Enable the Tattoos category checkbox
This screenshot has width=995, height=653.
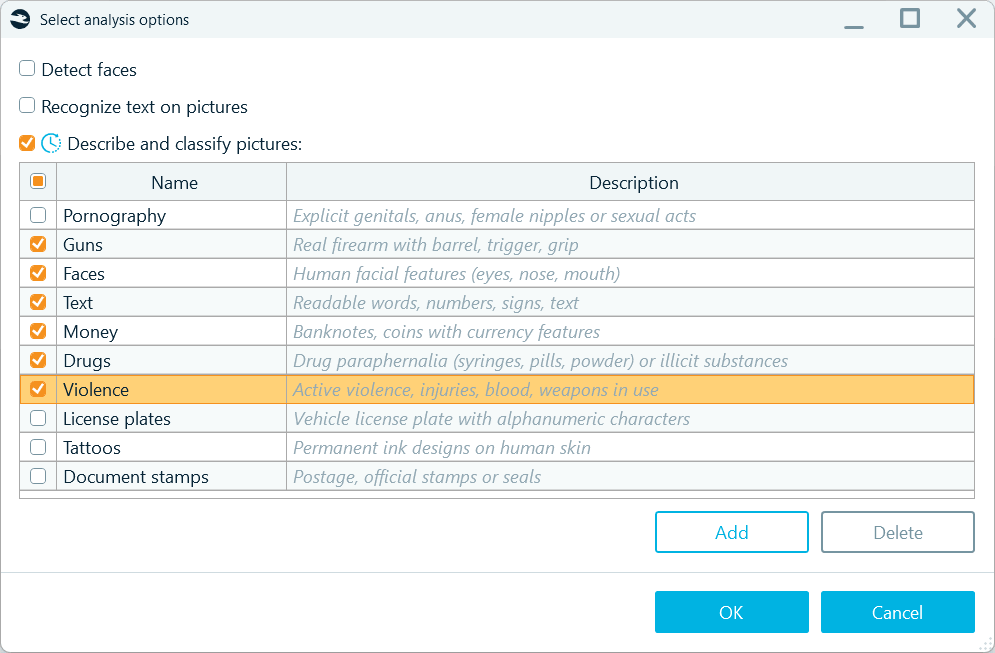tap(38, 447)
